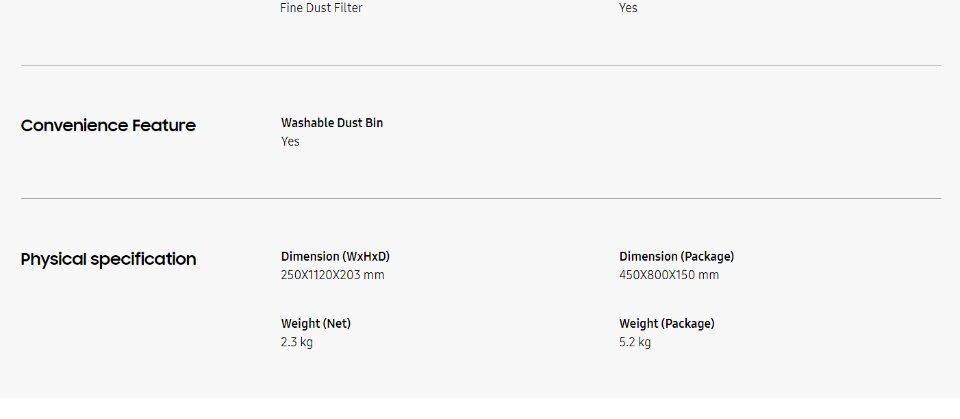The image size is (960, 419).
Task: Select the Dimension (Package) label
Action: [677, 256]
